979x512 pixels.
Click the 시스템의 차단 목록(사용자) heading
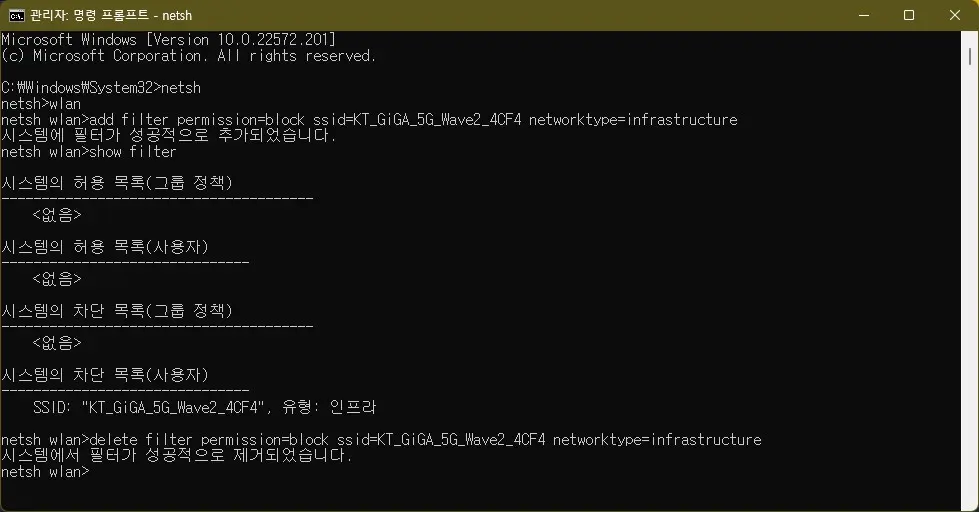click(105, 375)
